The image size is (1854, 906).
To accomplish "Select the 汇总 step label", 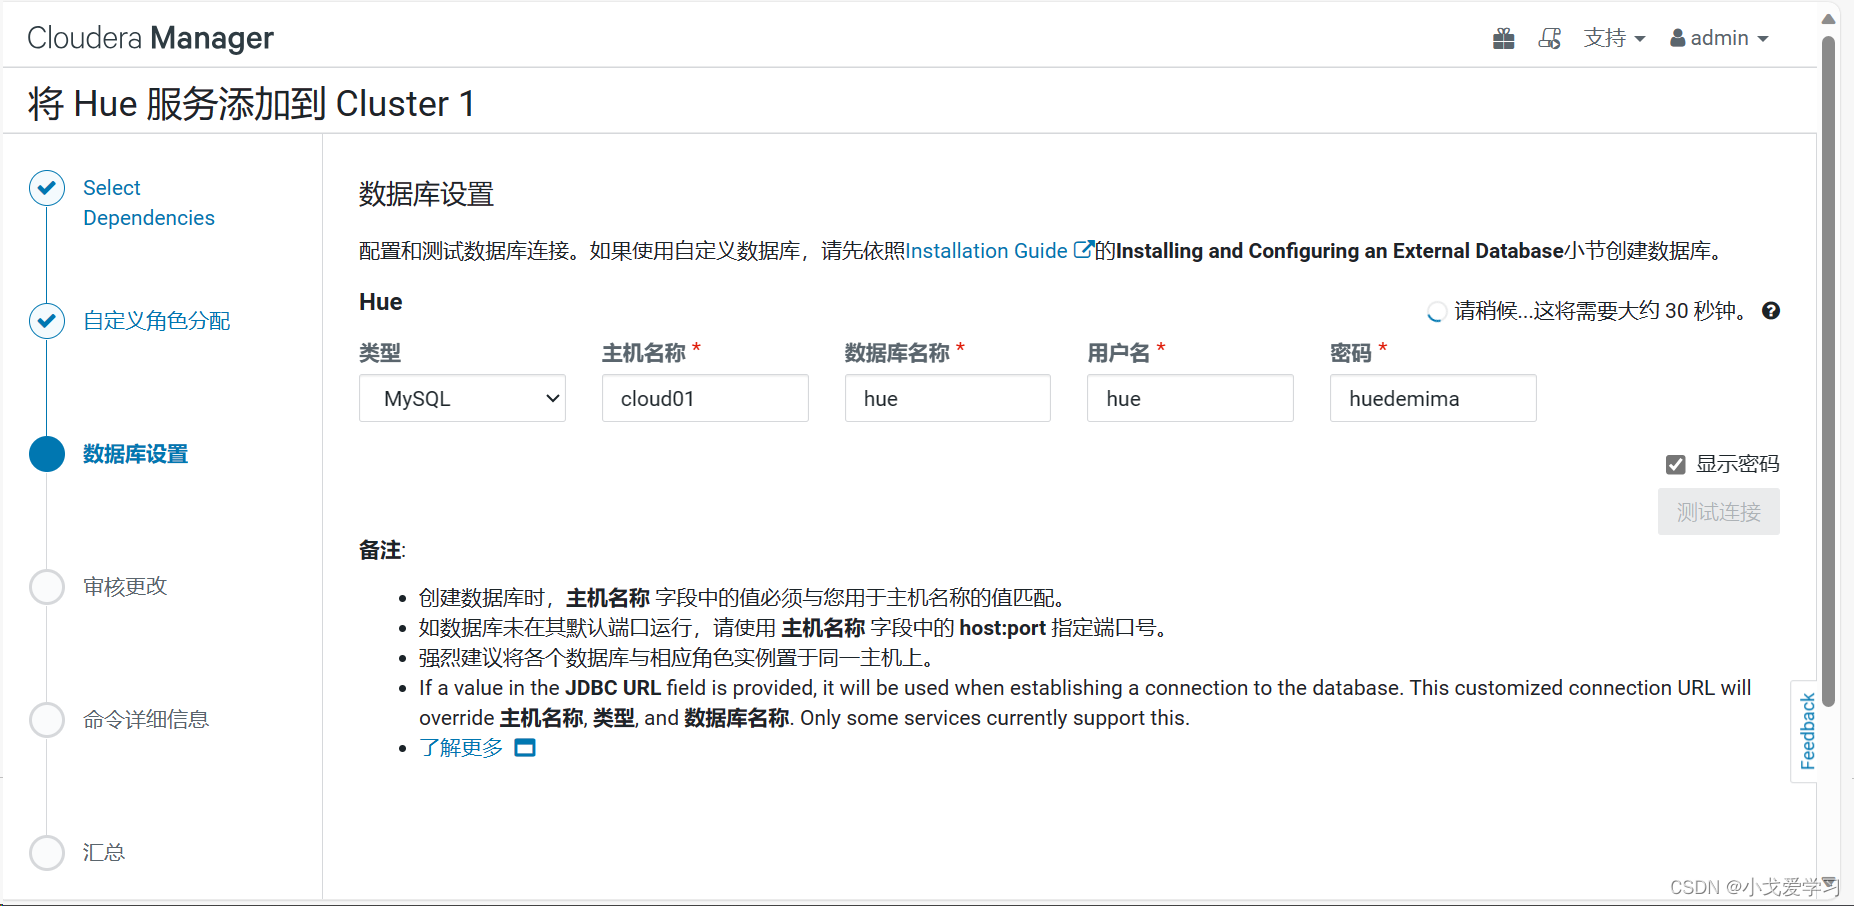I will pyautogui.click(x=104, y=853).
